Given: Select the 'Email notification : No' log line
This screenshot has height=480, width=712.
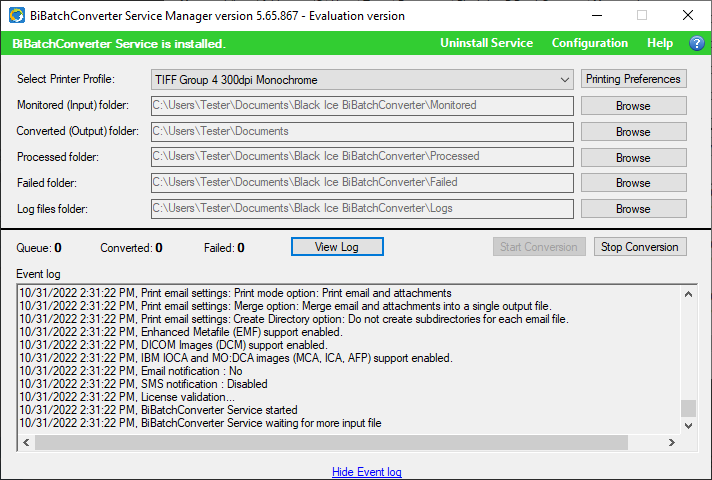Looking at the screenshot, I should click(x=131, y=371).
